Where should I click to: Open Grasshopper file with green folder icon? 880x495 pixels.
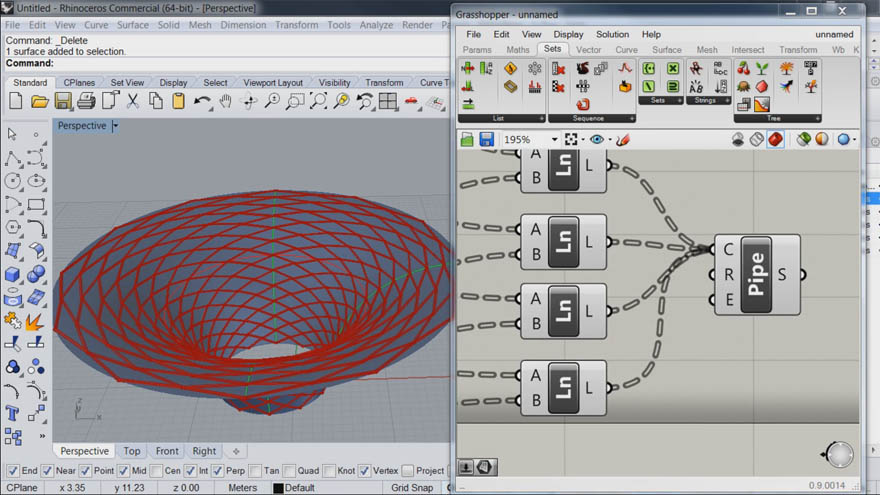pyautogui.click(x=467, y=139)
